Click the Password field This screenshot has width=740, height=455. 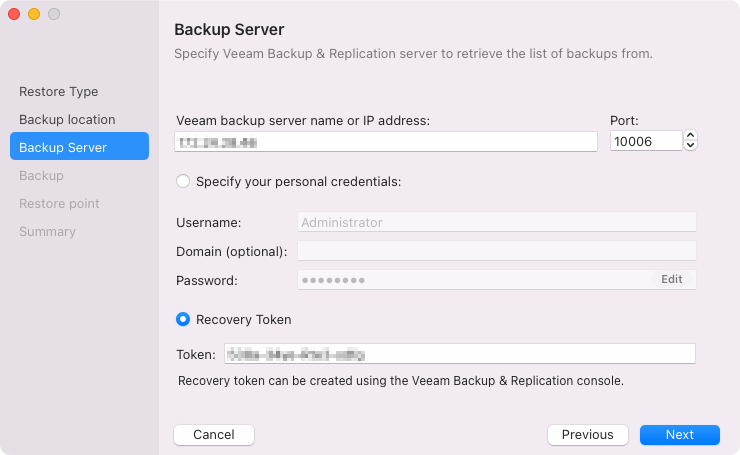(x=496, y=280)
